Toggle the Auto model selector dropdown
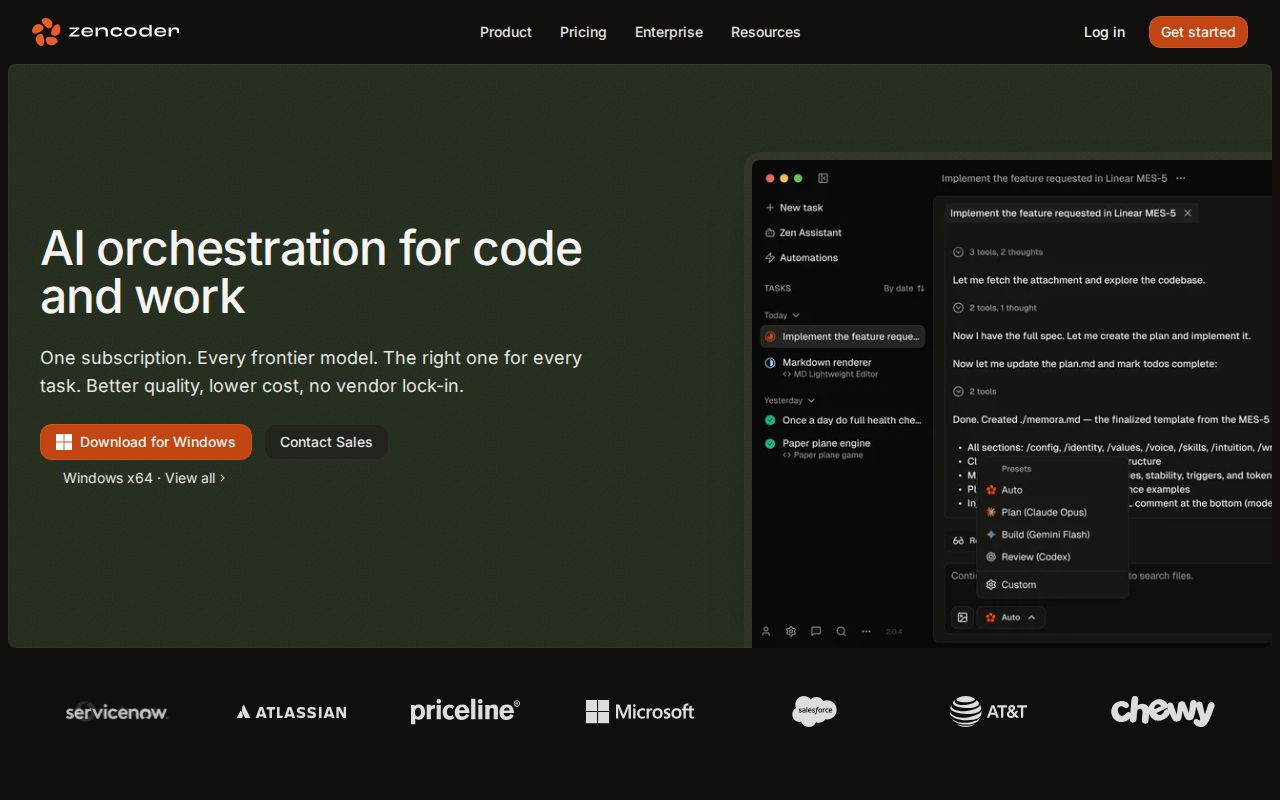Image resolution: width=1280 pixels, height=800 pixels. tap(1011, 618)
